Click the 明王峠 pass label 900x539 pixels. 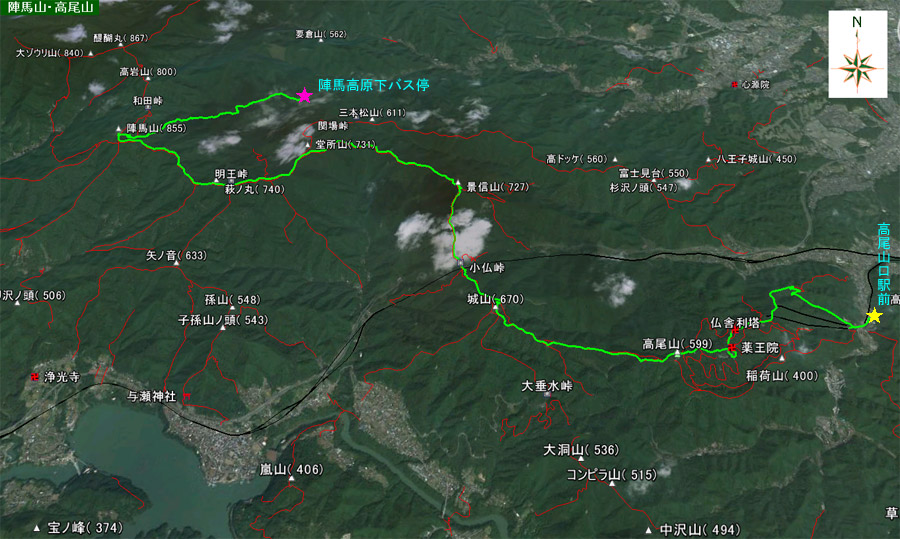231,173
